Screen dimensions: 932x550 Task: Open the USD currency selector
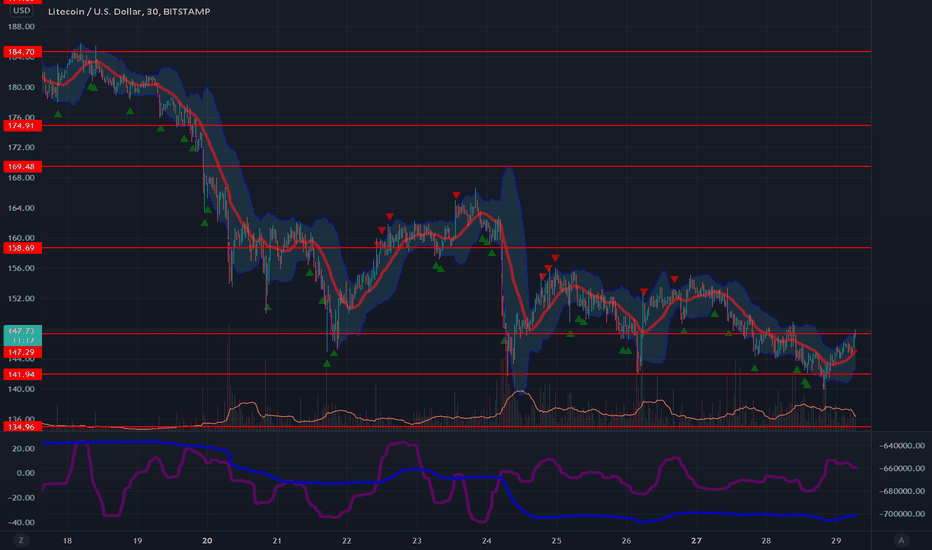(22, 11)
